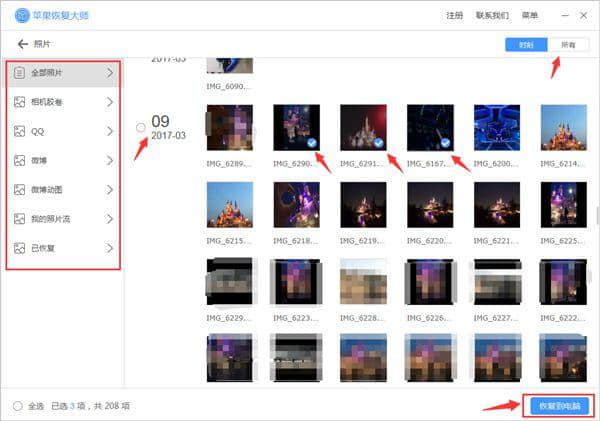This screenshot has height=421, width=600.
Task: Click the 全部照片 document icon in sidebar
Action: point(19,73)
